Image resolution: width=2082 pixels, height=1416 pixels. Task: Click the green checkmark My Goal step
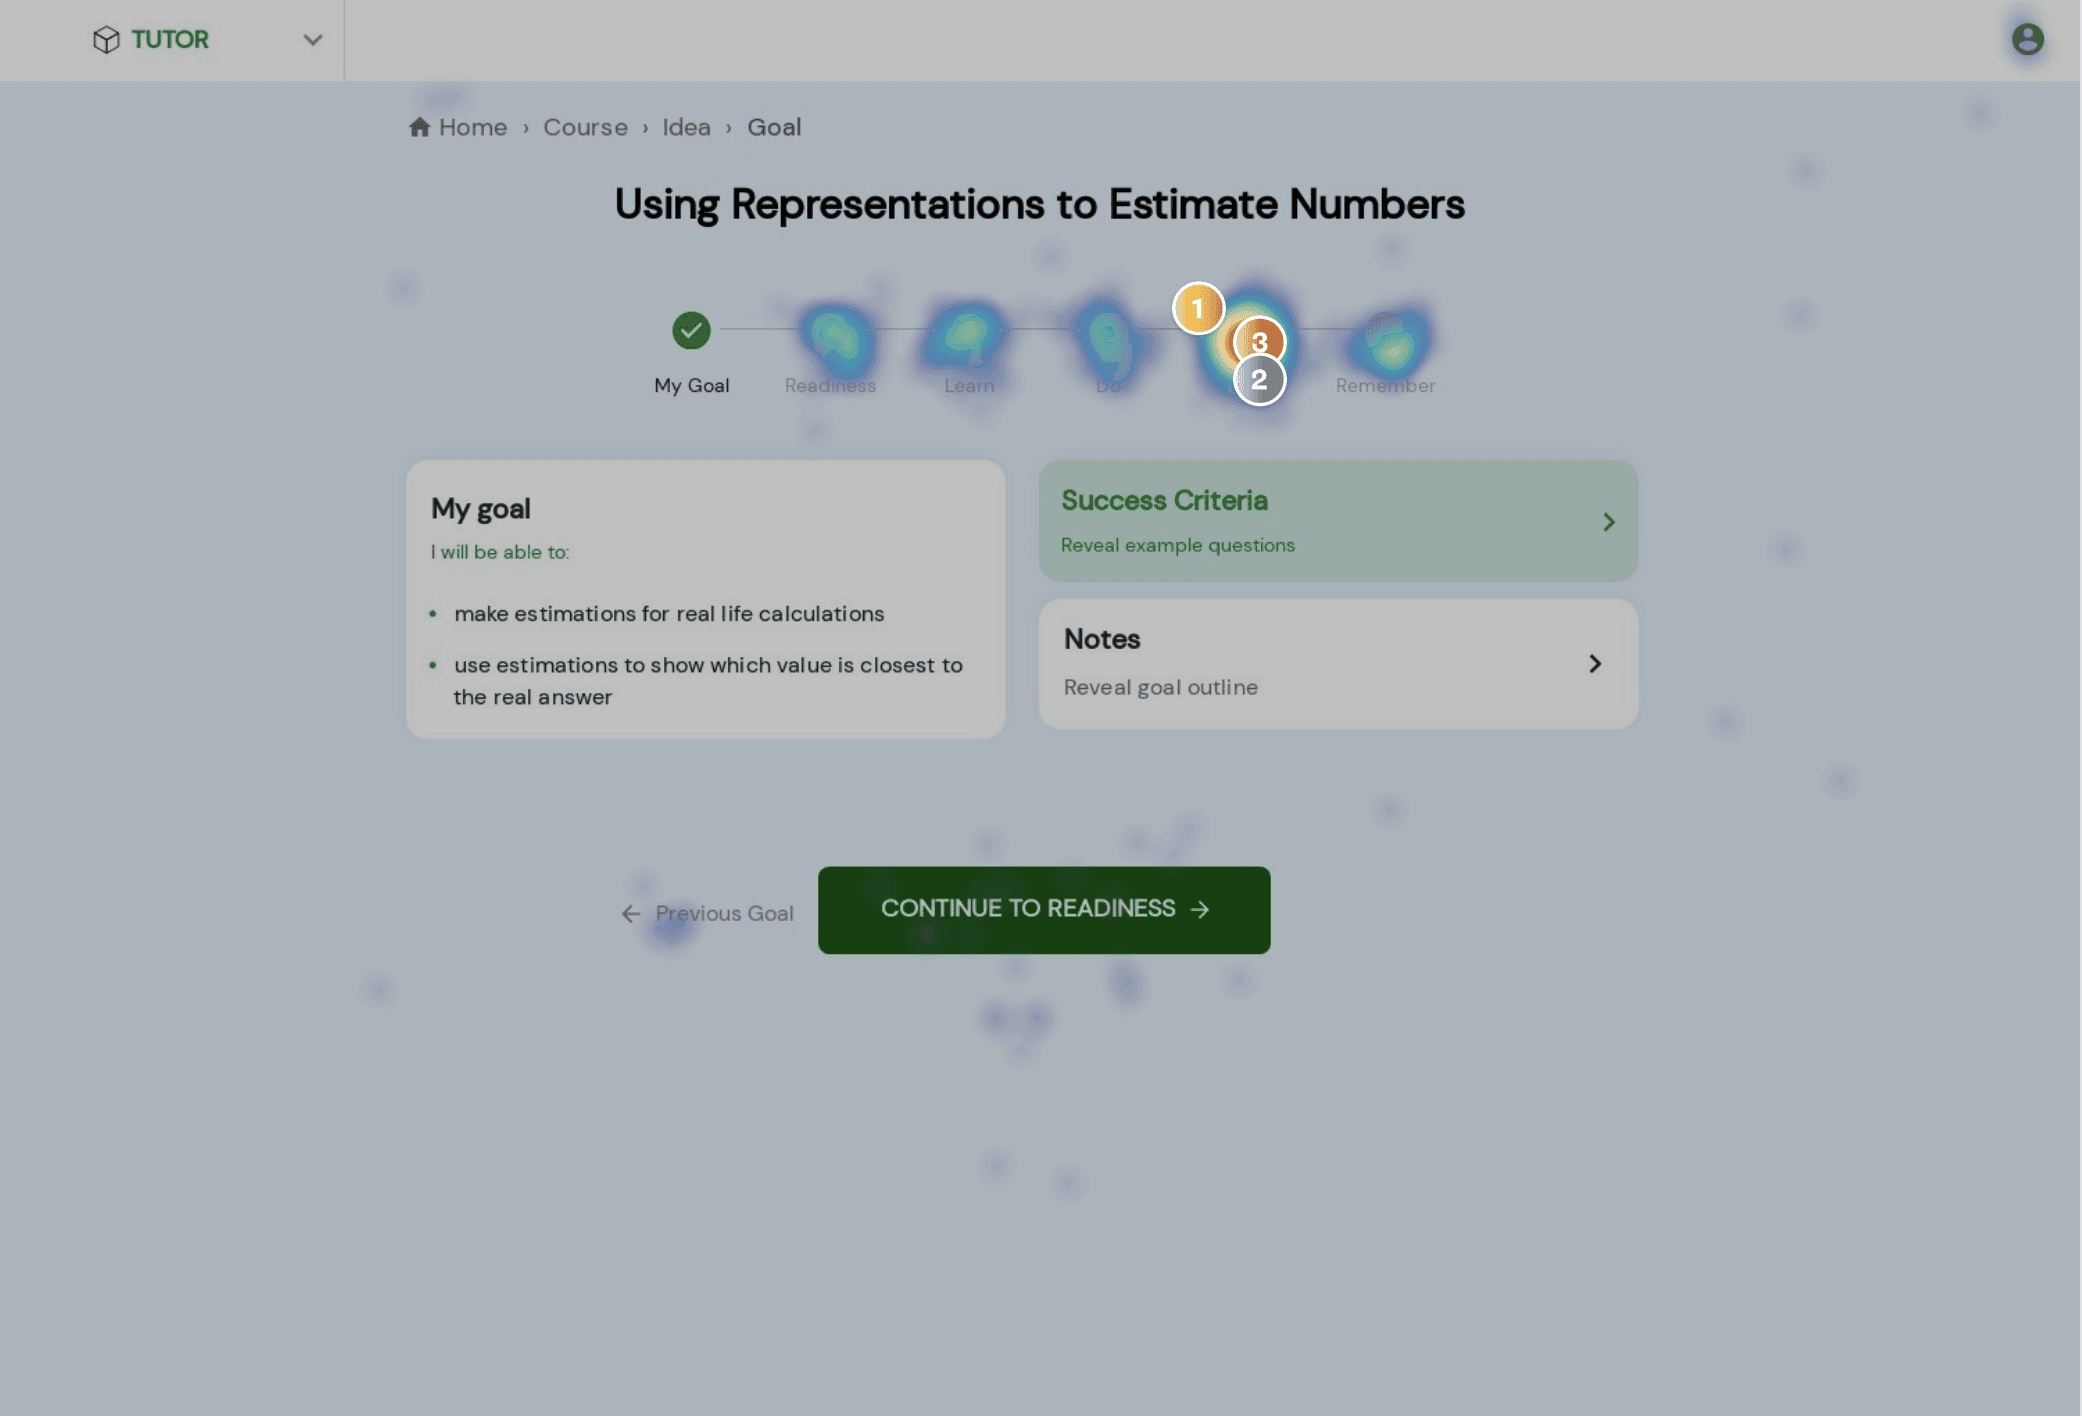point(691,330)
